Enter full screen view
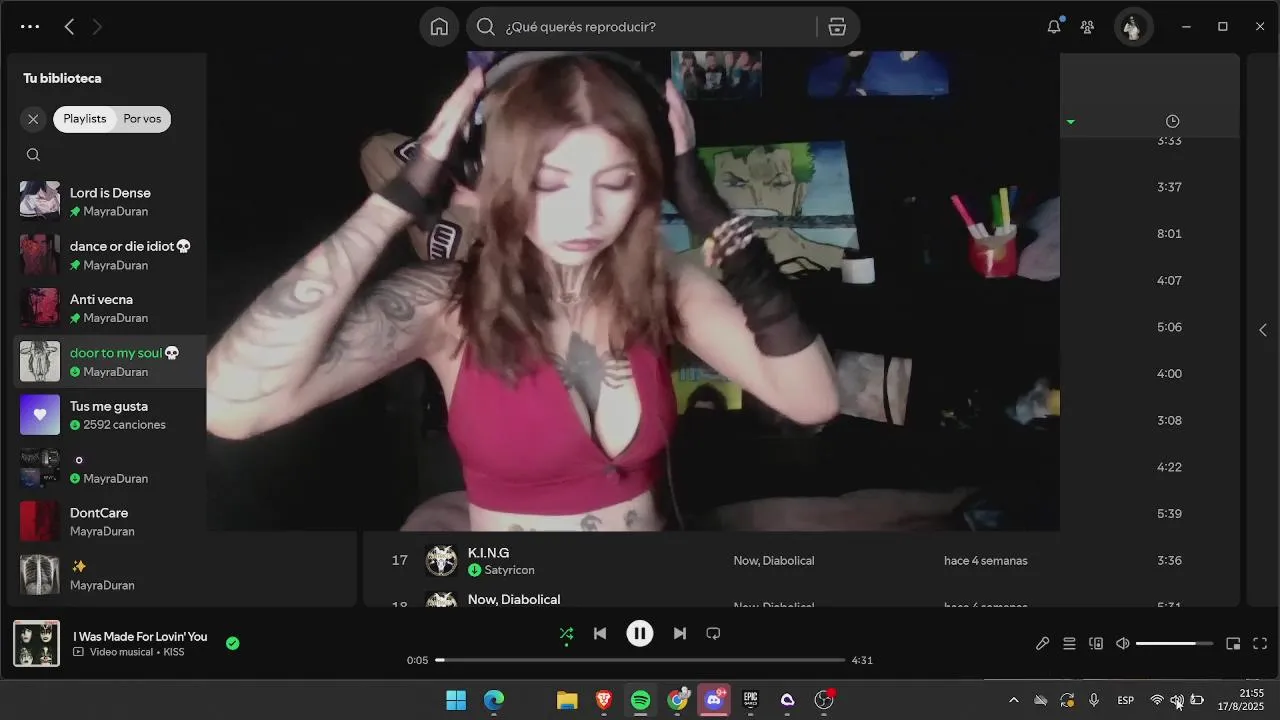This screenshot has width=1280, height=720. (1260, 644)
